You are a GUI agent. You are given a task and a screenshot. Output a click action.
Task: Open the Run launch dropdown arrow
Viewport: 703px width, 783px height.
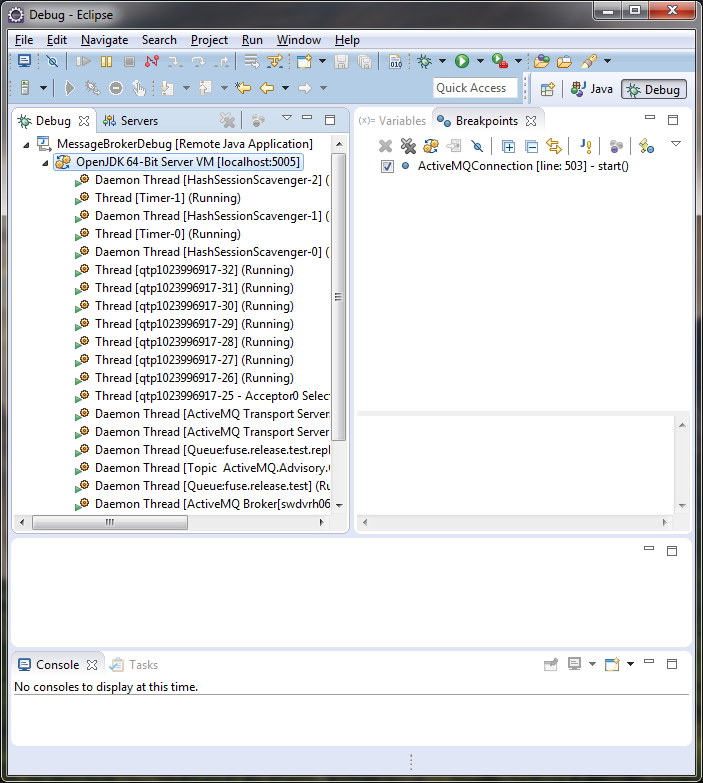pyautogui.click(x=480, y=61)
